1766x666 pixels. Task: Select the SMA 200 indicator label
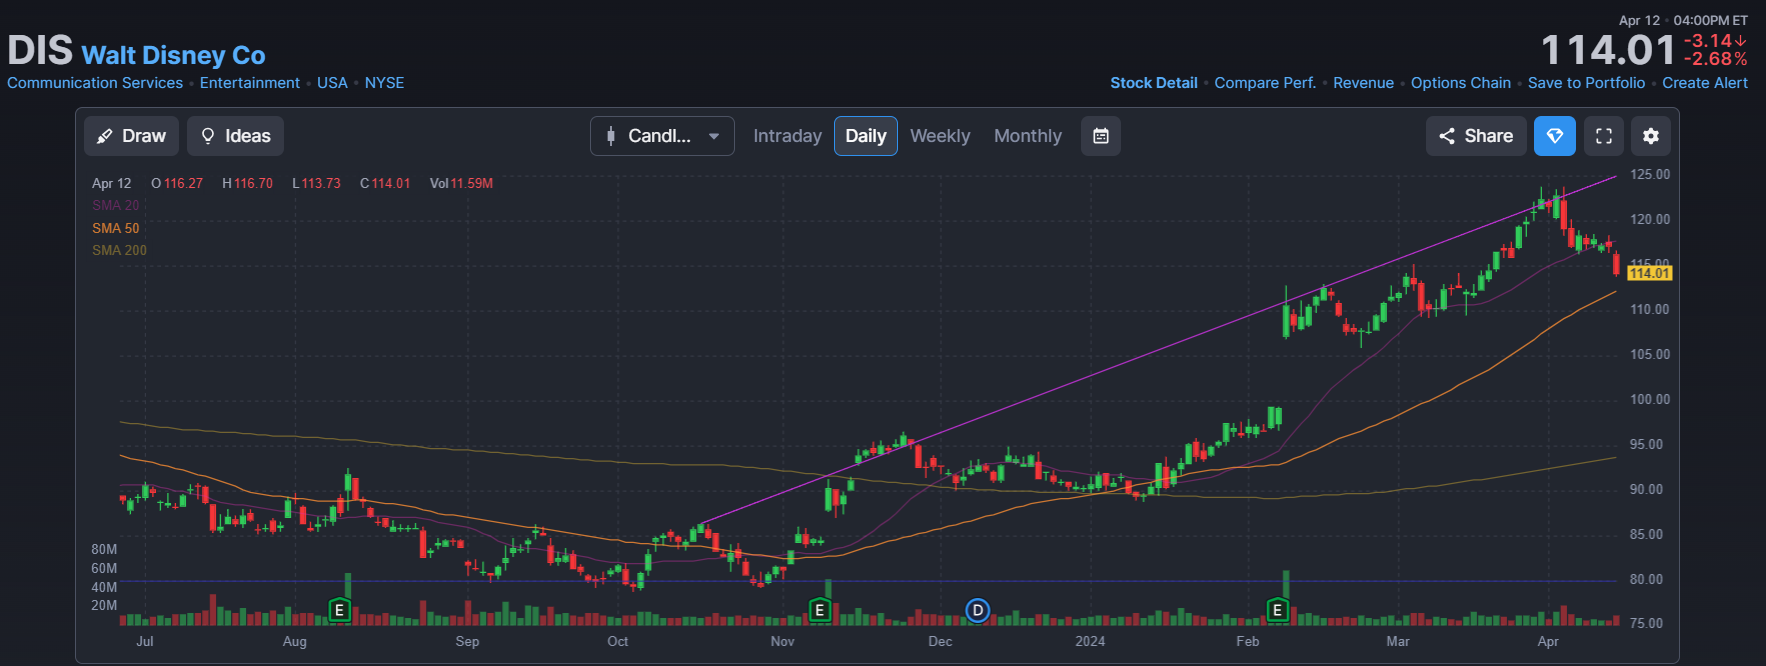pos(119,250)
